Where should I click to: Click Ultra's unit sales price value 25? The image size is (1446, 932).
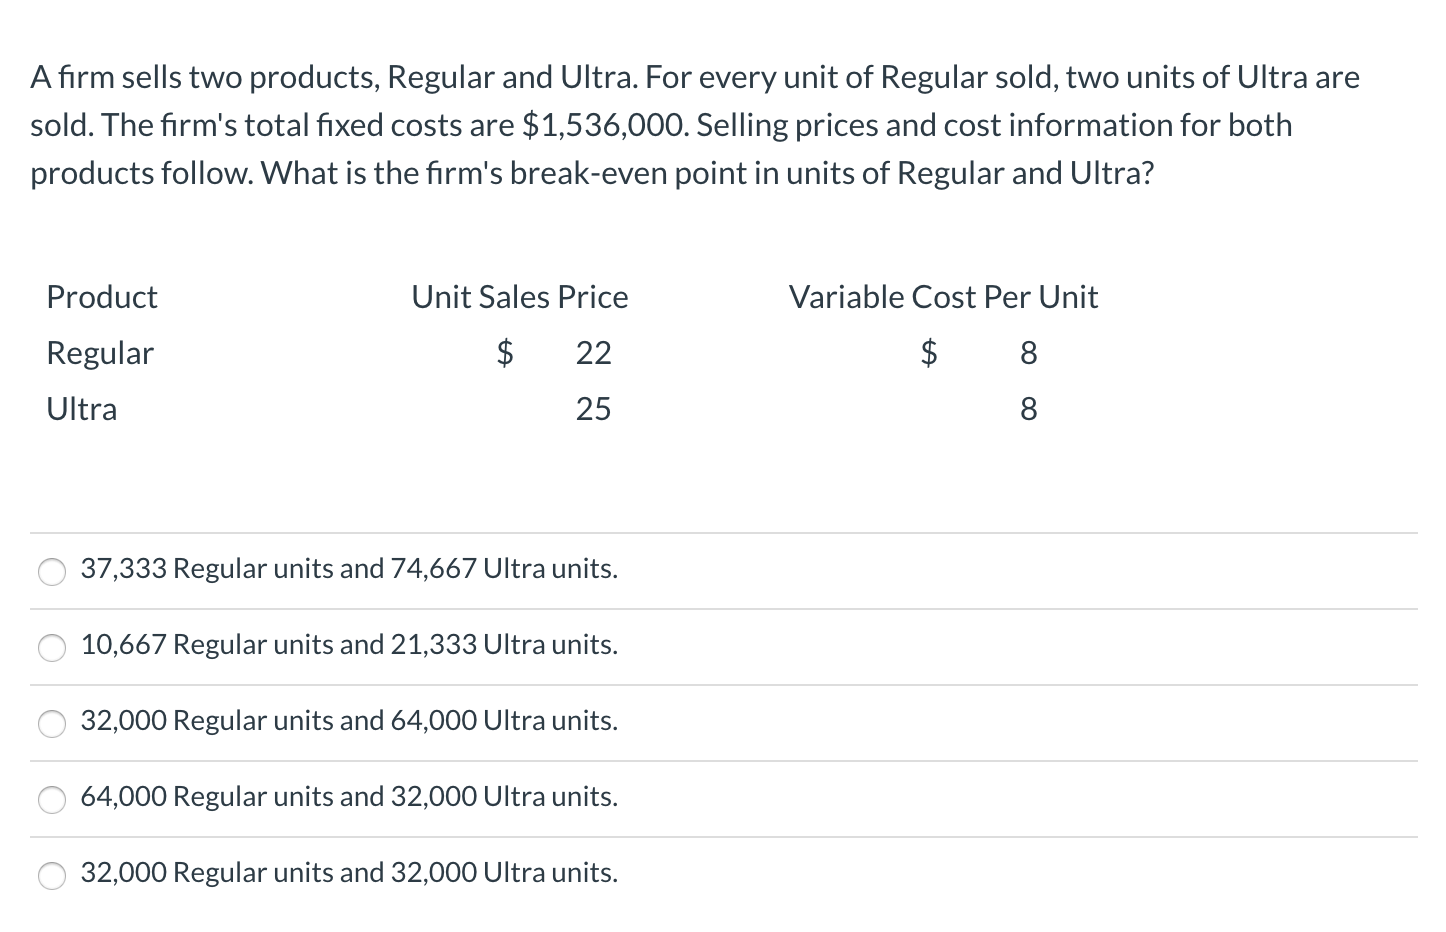point(593,409)
